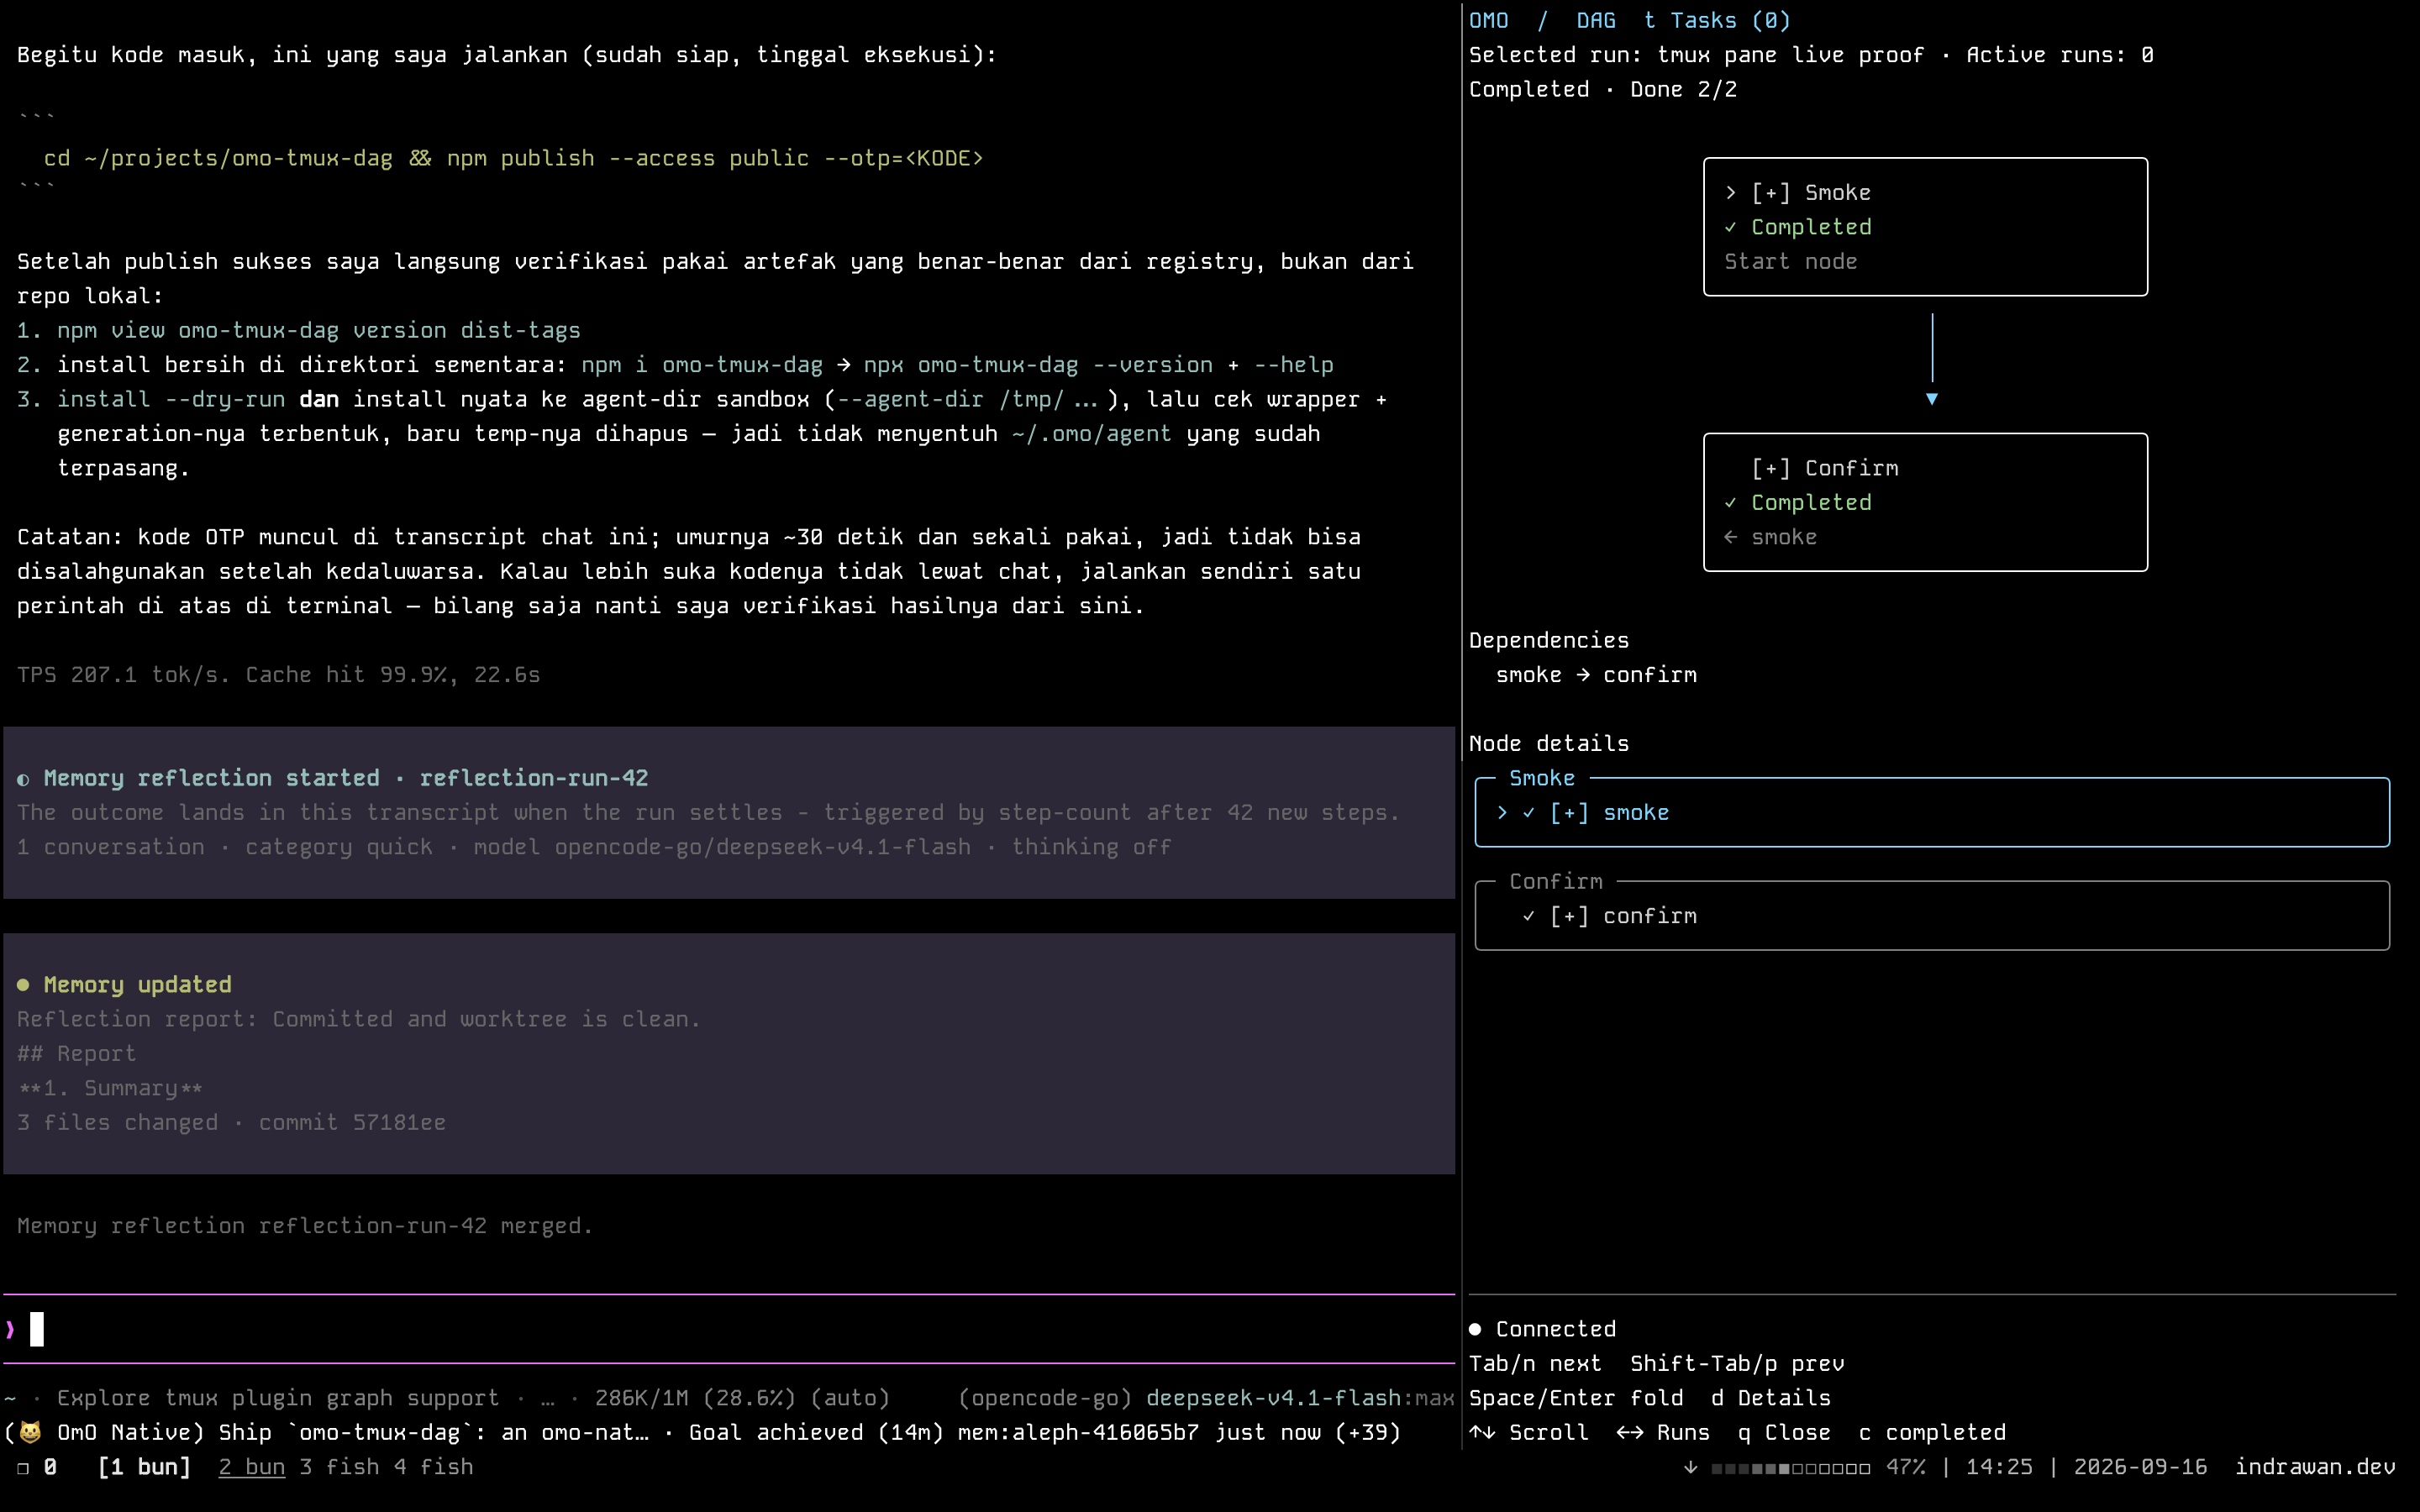Switch to tmux window '2 bun'
Viewport: 2420px width, 1512px height.
(251, 1467)
